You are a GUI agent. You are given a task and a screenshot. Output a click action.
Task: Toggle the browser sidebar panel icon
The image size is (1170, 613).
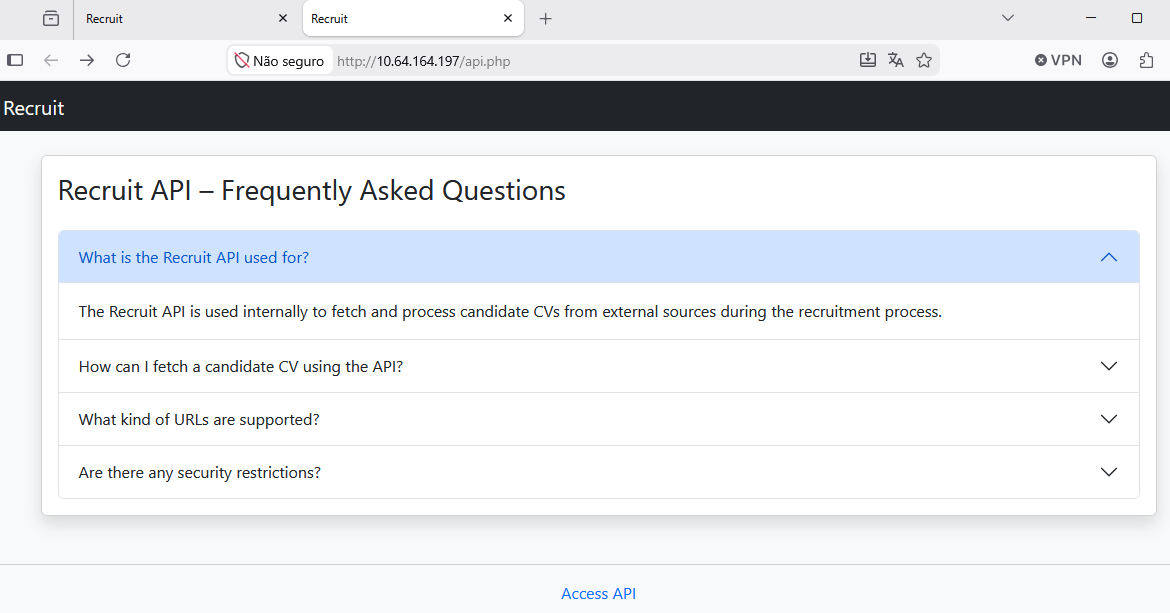pyautogui.click(x=15, y=60)
